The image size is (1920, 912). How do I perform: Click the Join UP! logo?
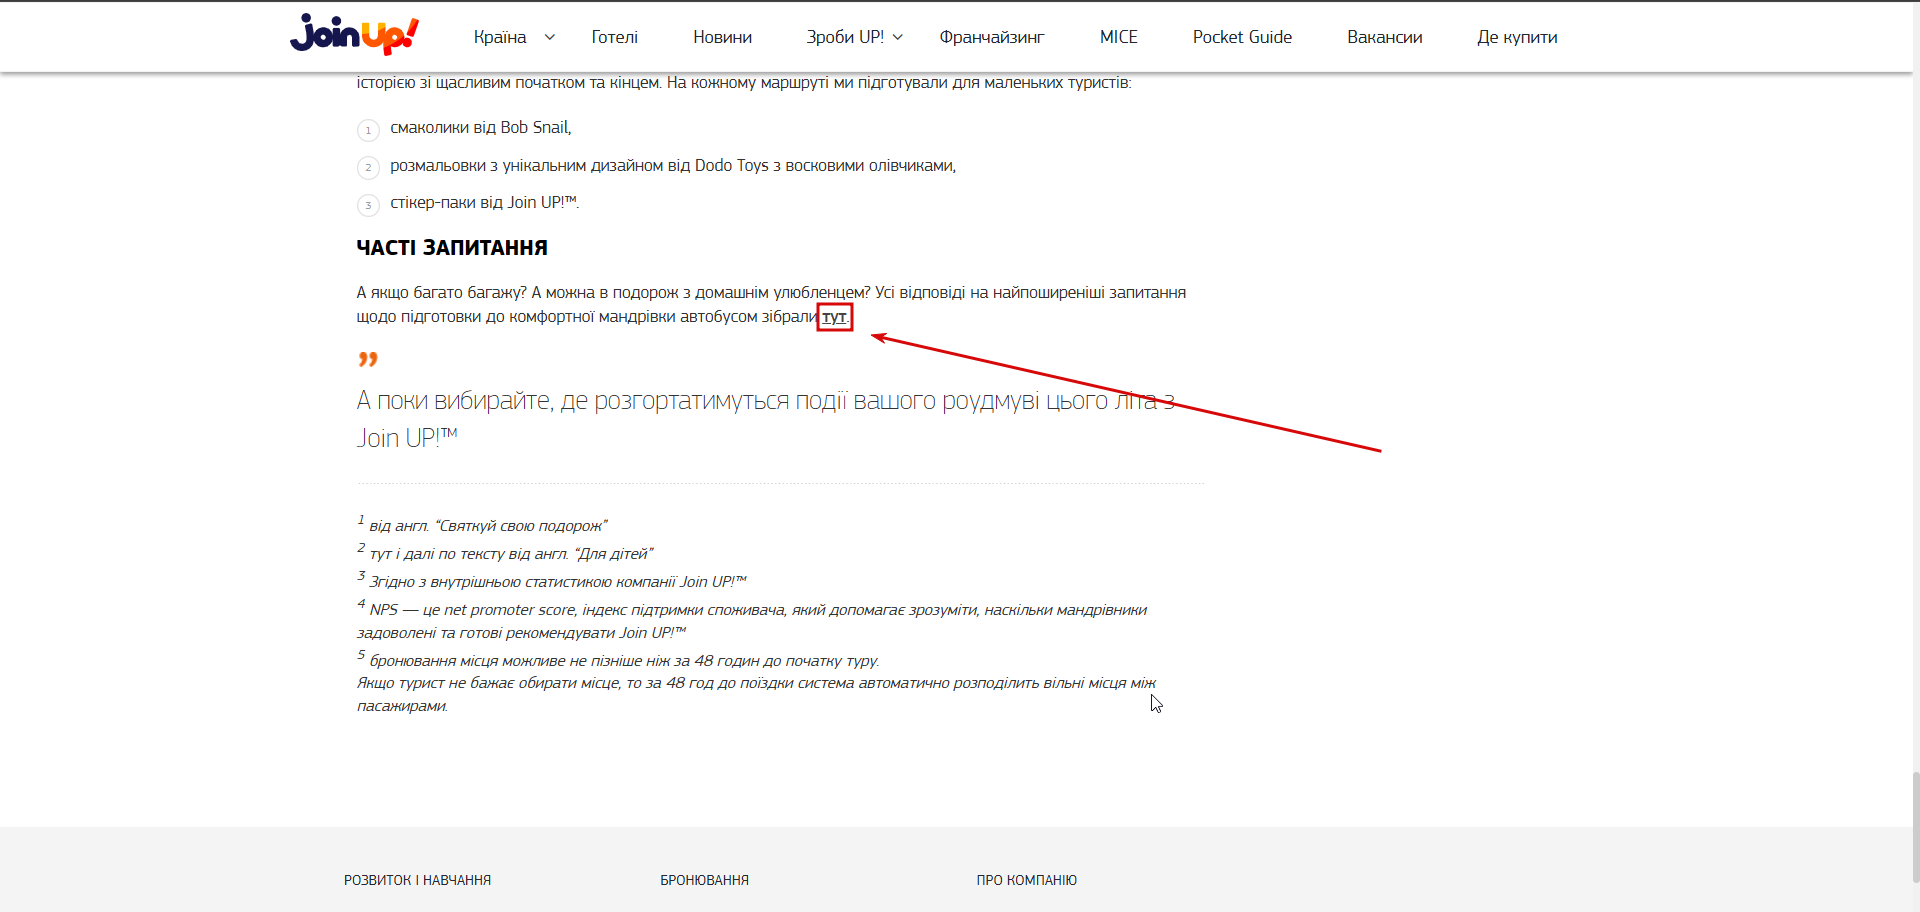354,35
